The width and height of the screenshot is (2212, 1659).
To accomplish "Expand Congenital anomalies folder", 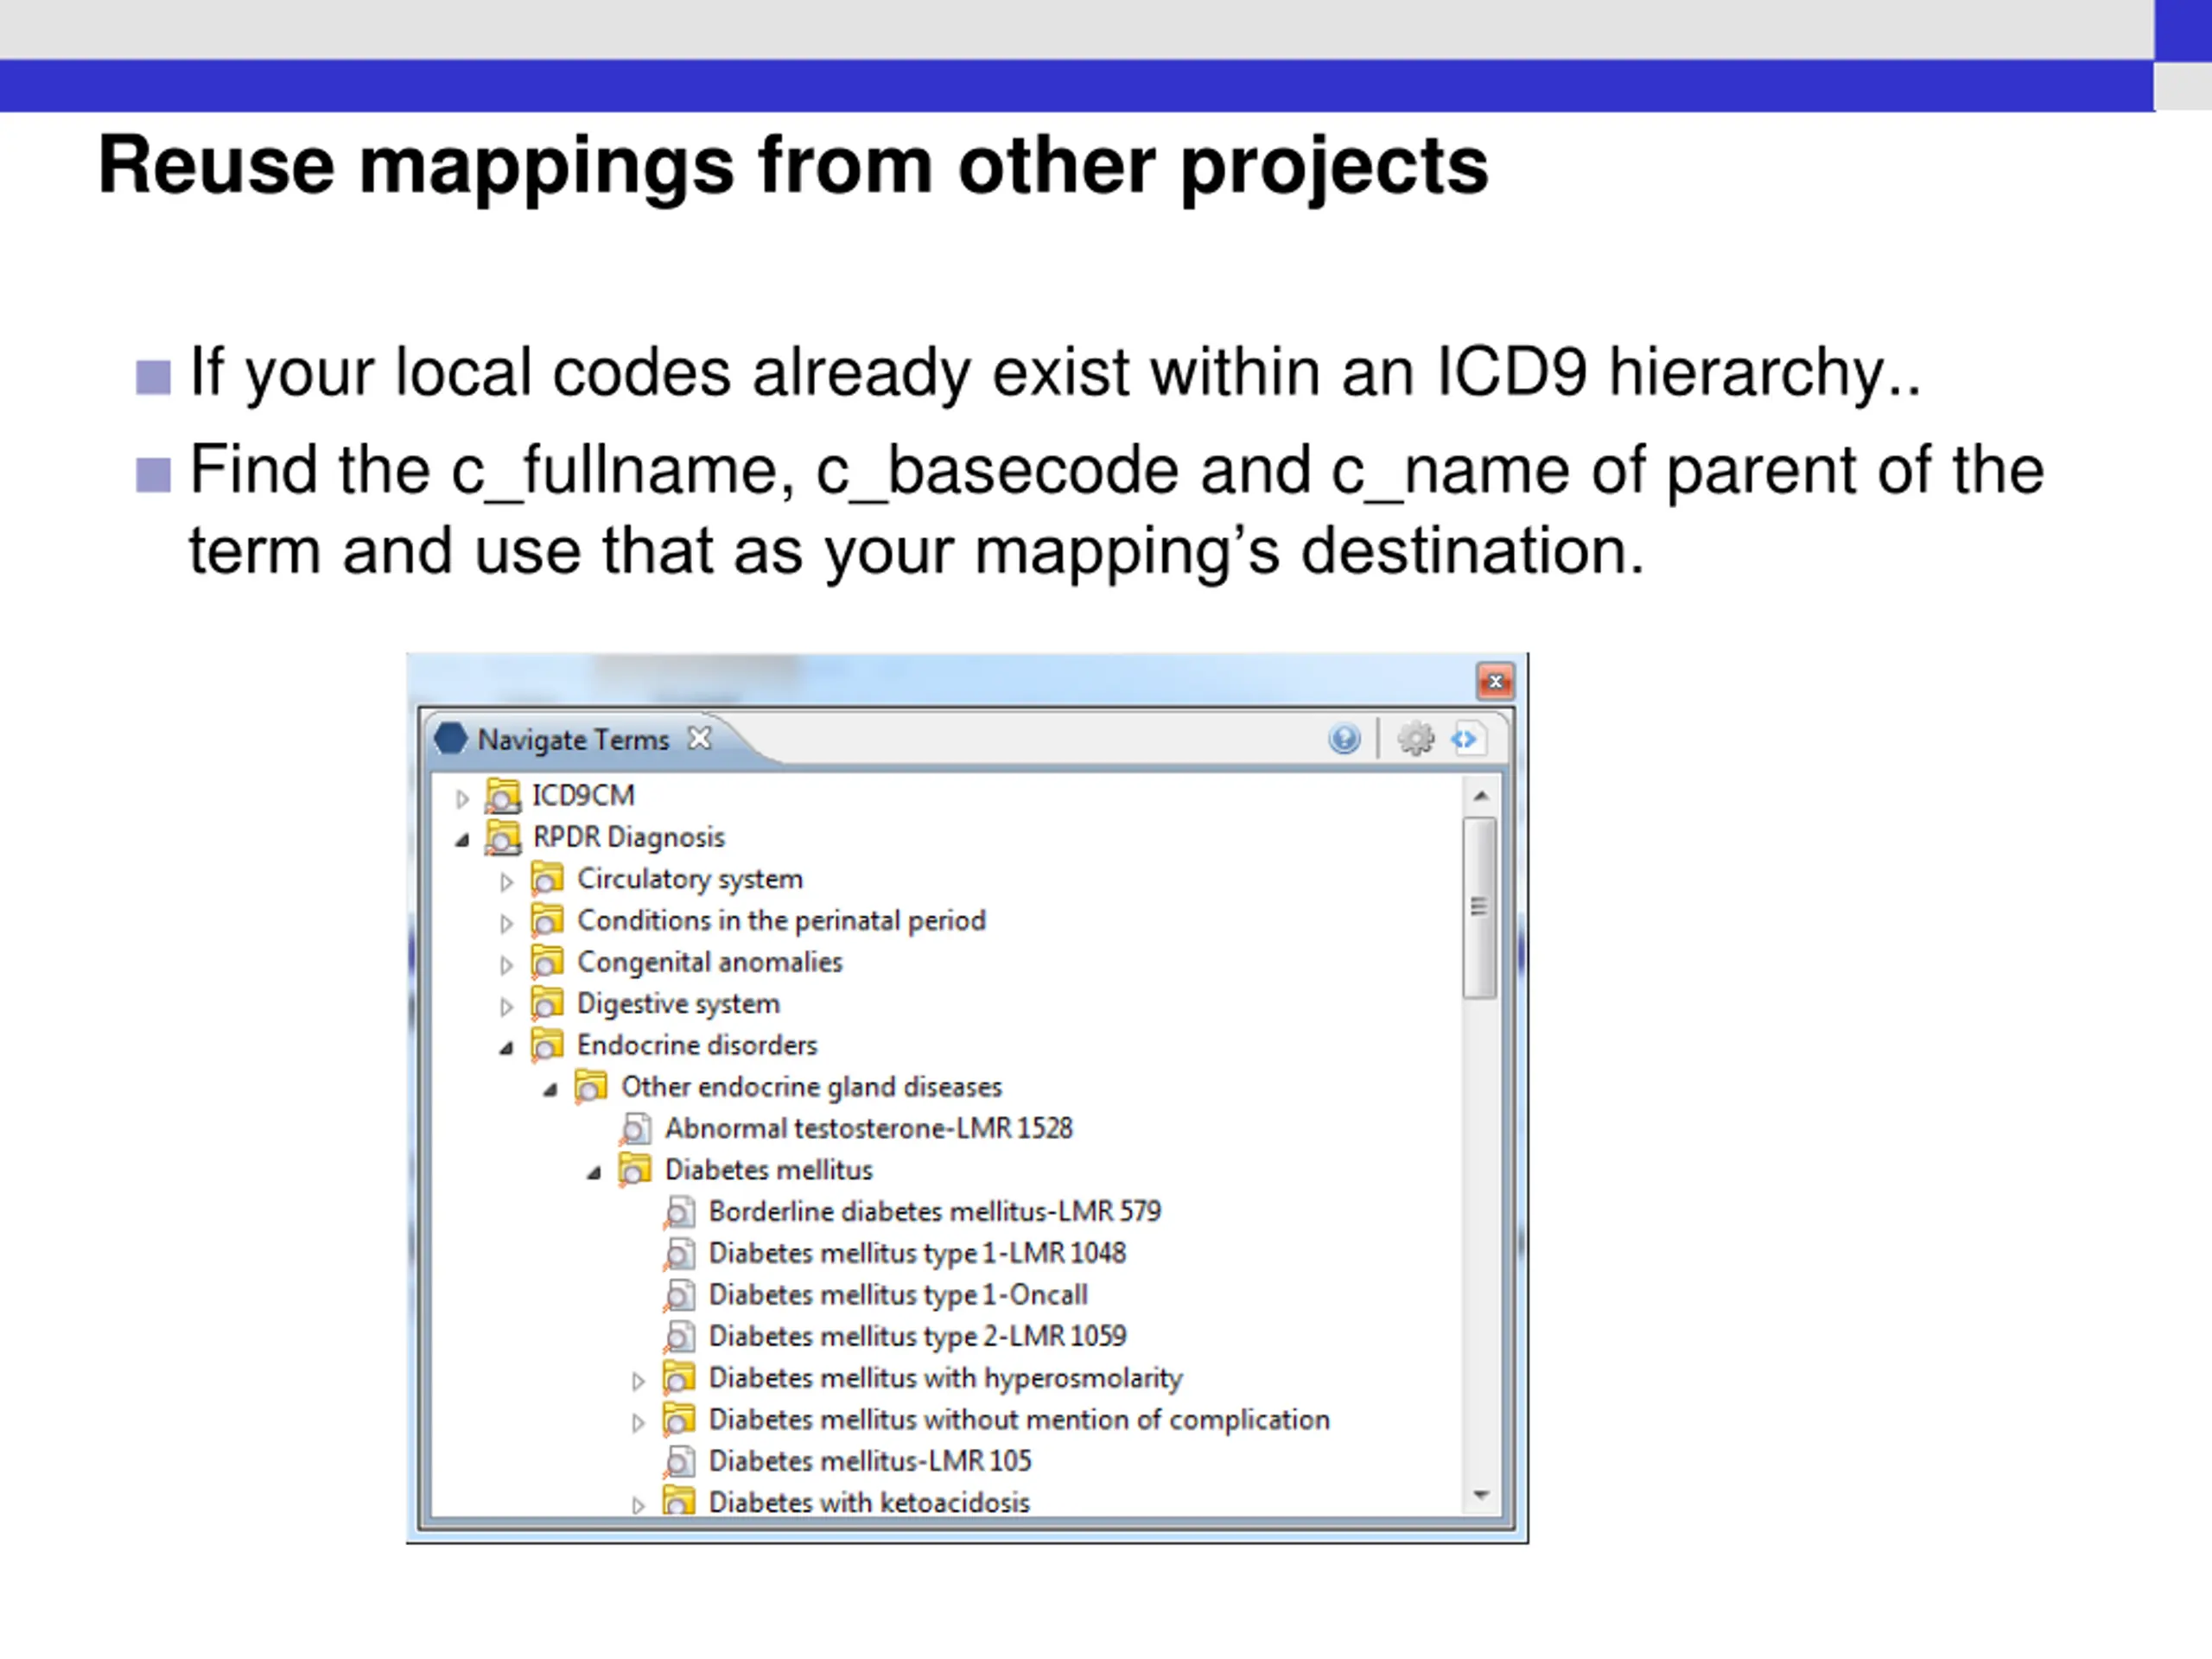I will point(506,964).
